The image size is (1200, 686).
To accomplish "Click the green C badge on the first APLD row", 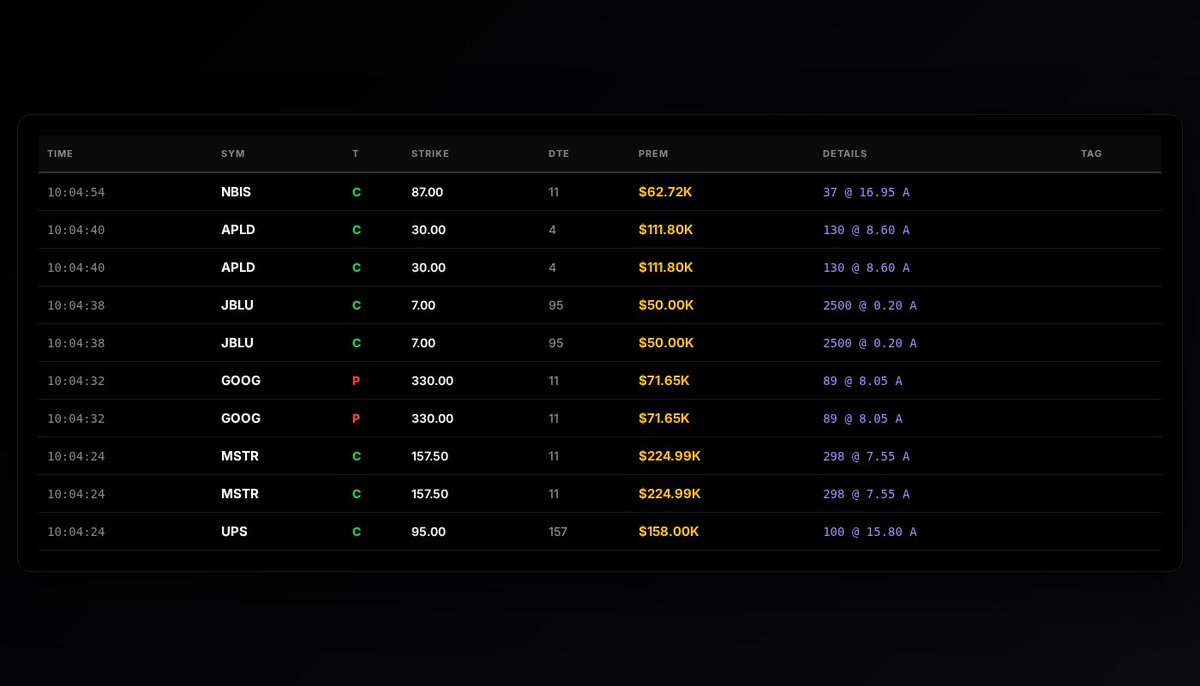I will pyautogui.click(x=356, y=230).
